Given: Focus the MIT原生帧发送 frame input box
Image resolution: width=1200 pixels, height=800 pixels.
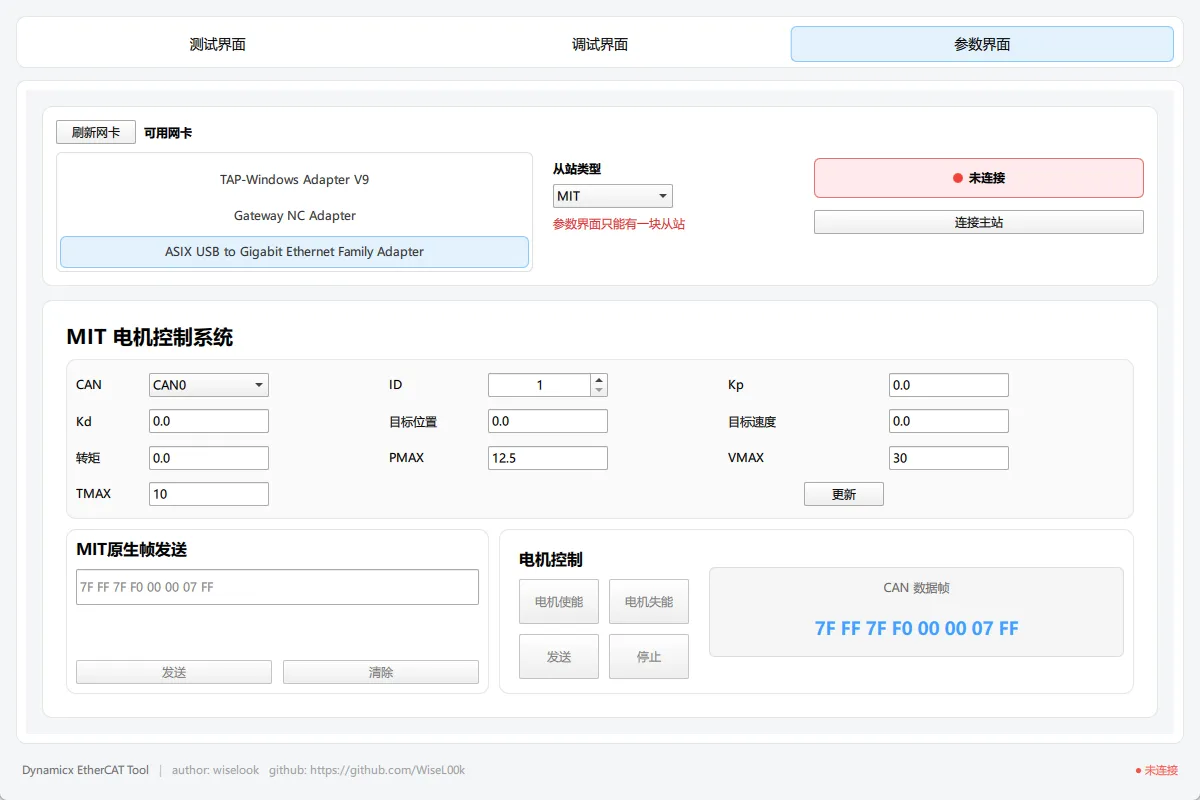Looking at the screenshot, I should tap(277, 587).
